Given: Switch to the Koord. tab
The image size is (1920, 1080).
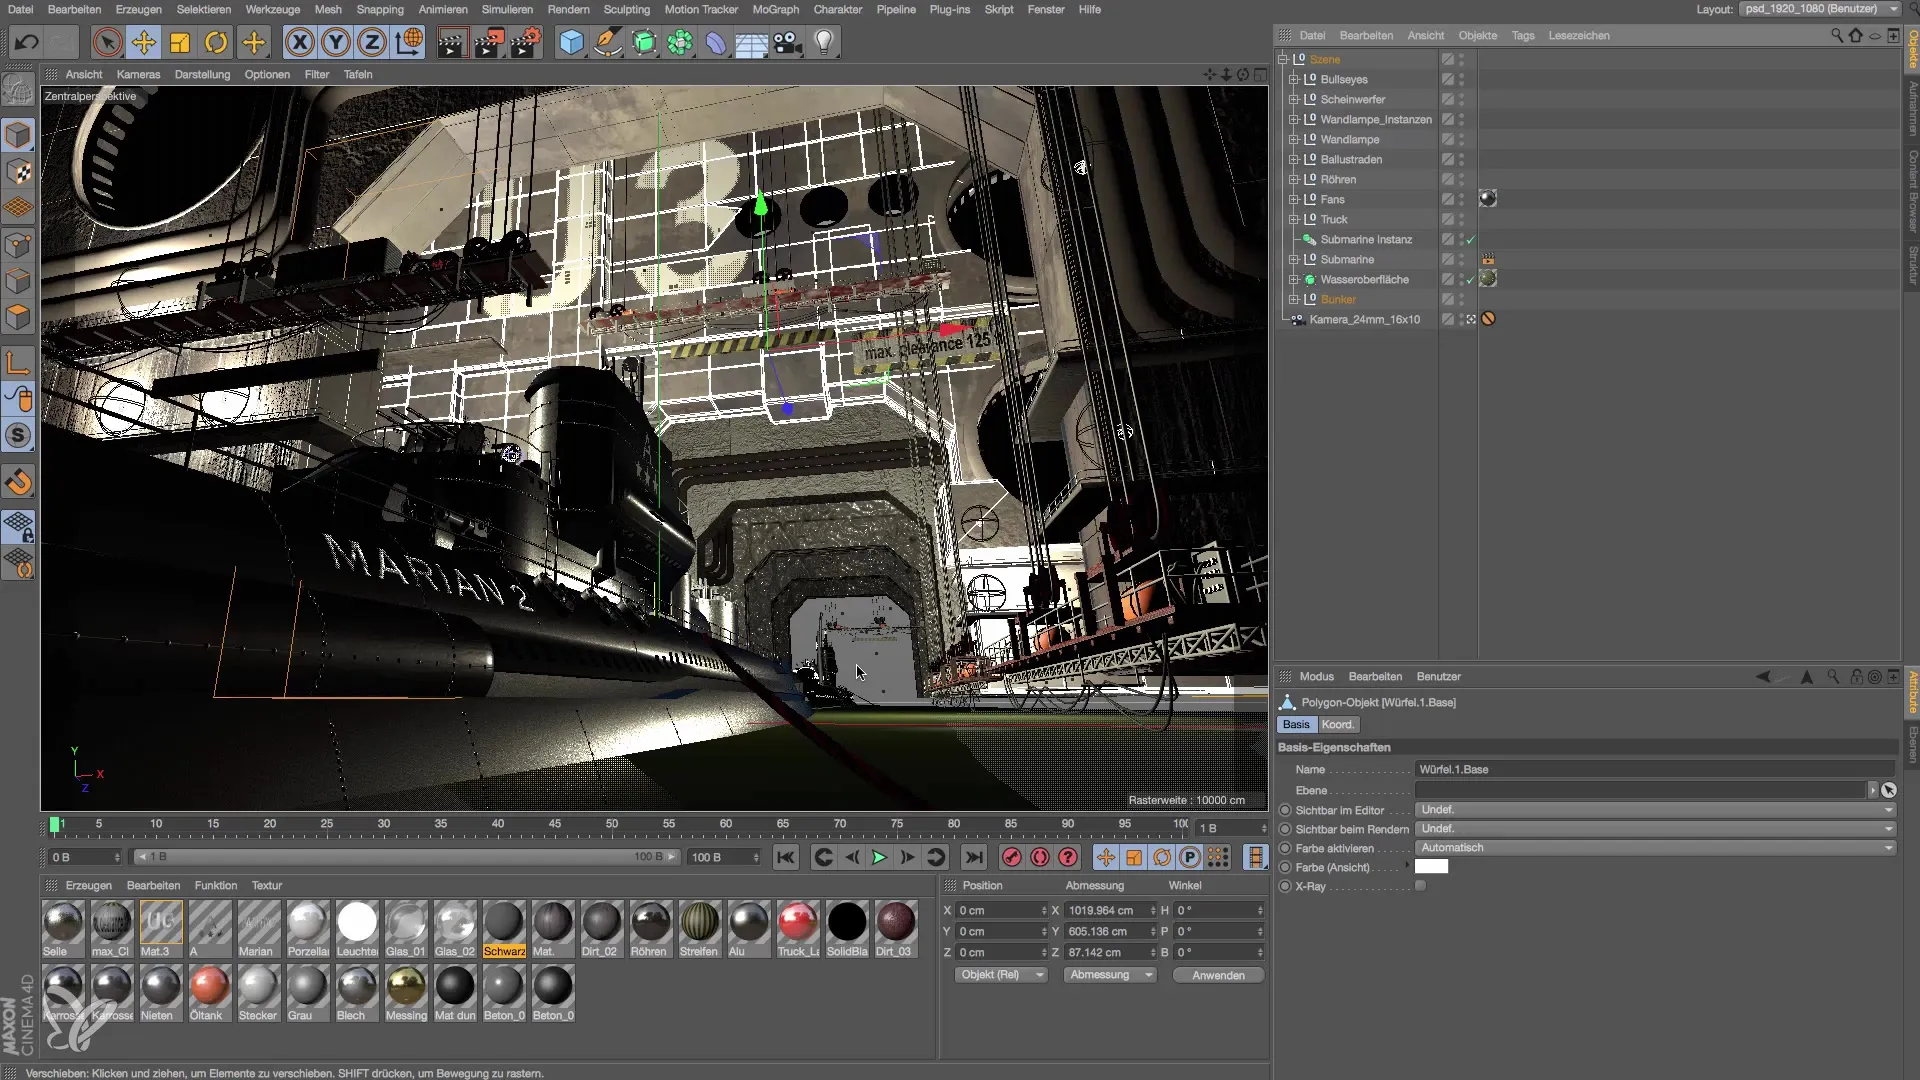Looking at the screenshot, I should click(1337, 724).
